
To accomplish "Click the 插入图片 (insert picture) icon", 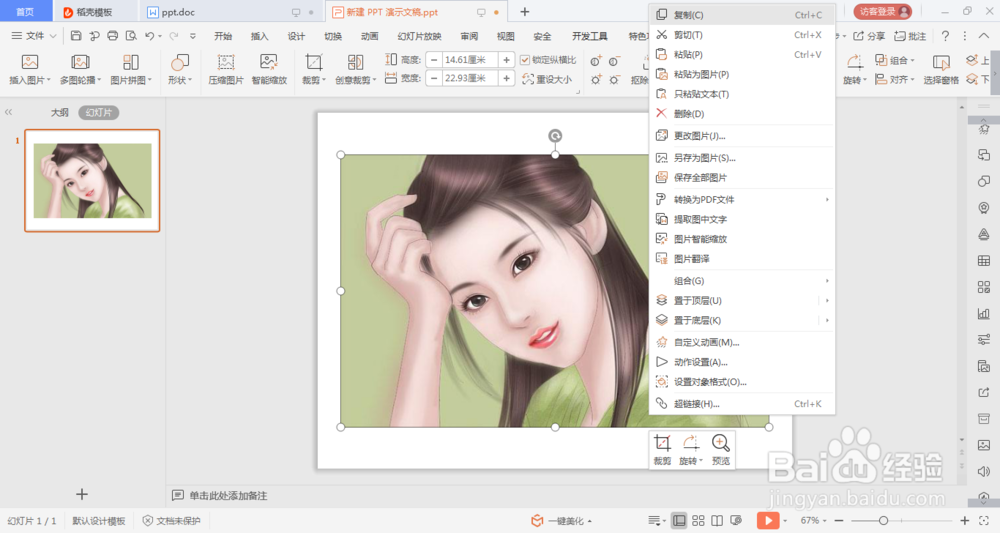I will coord(30,62).
